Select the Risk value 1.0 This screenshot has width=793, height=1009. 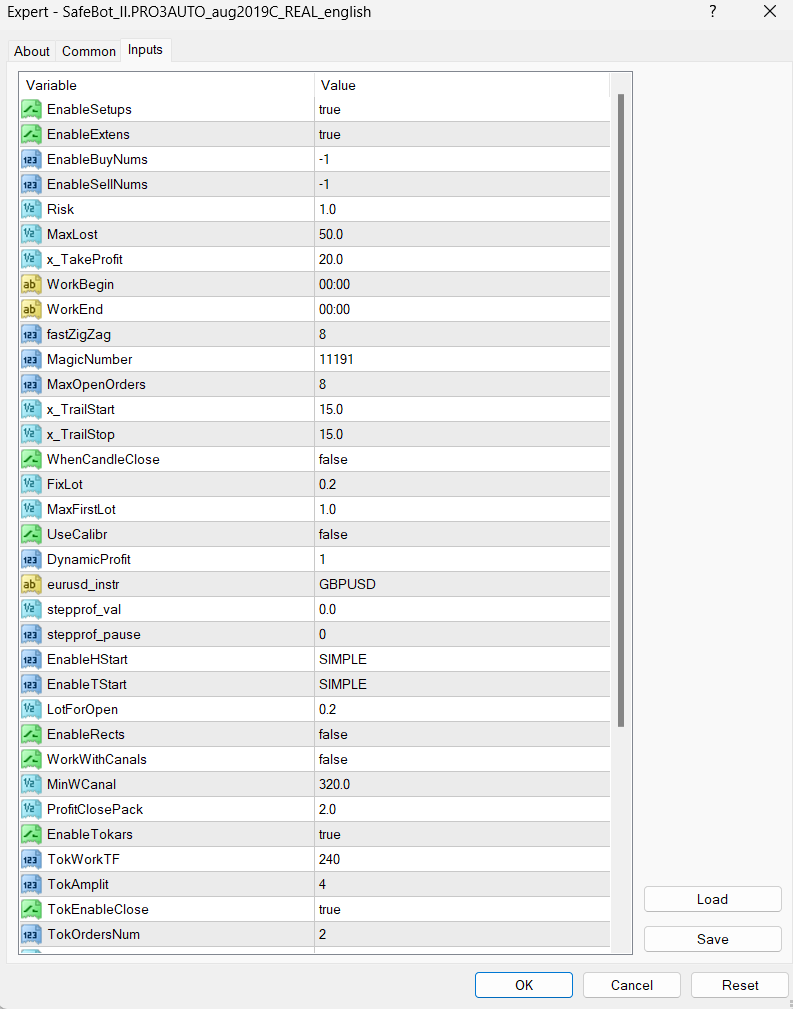click(x=328, y=209)
